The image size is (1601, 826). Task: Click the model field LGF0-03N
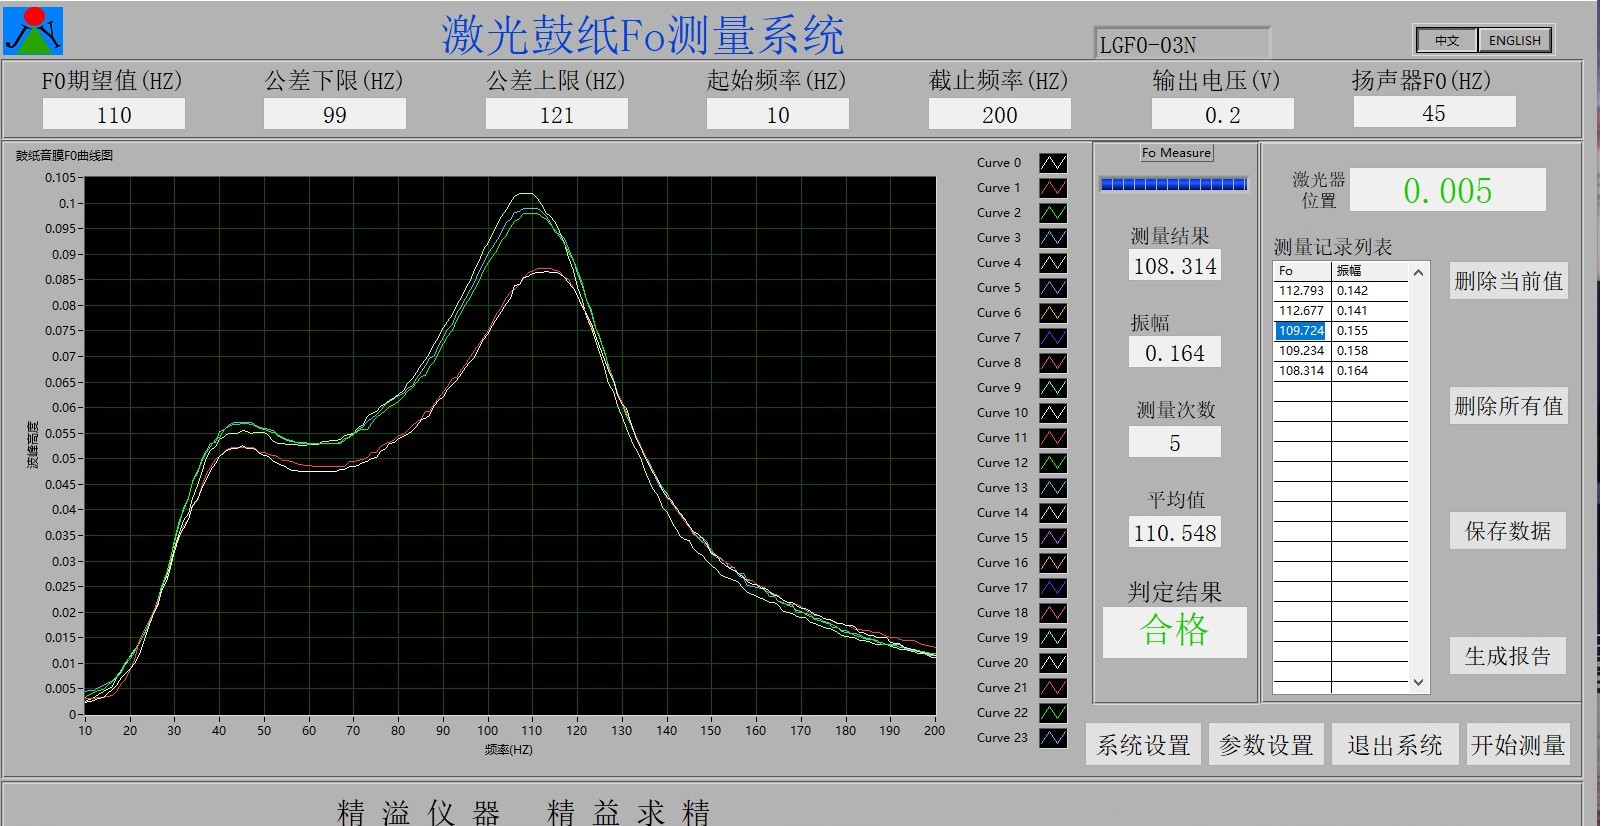(x=1183, y=44)
